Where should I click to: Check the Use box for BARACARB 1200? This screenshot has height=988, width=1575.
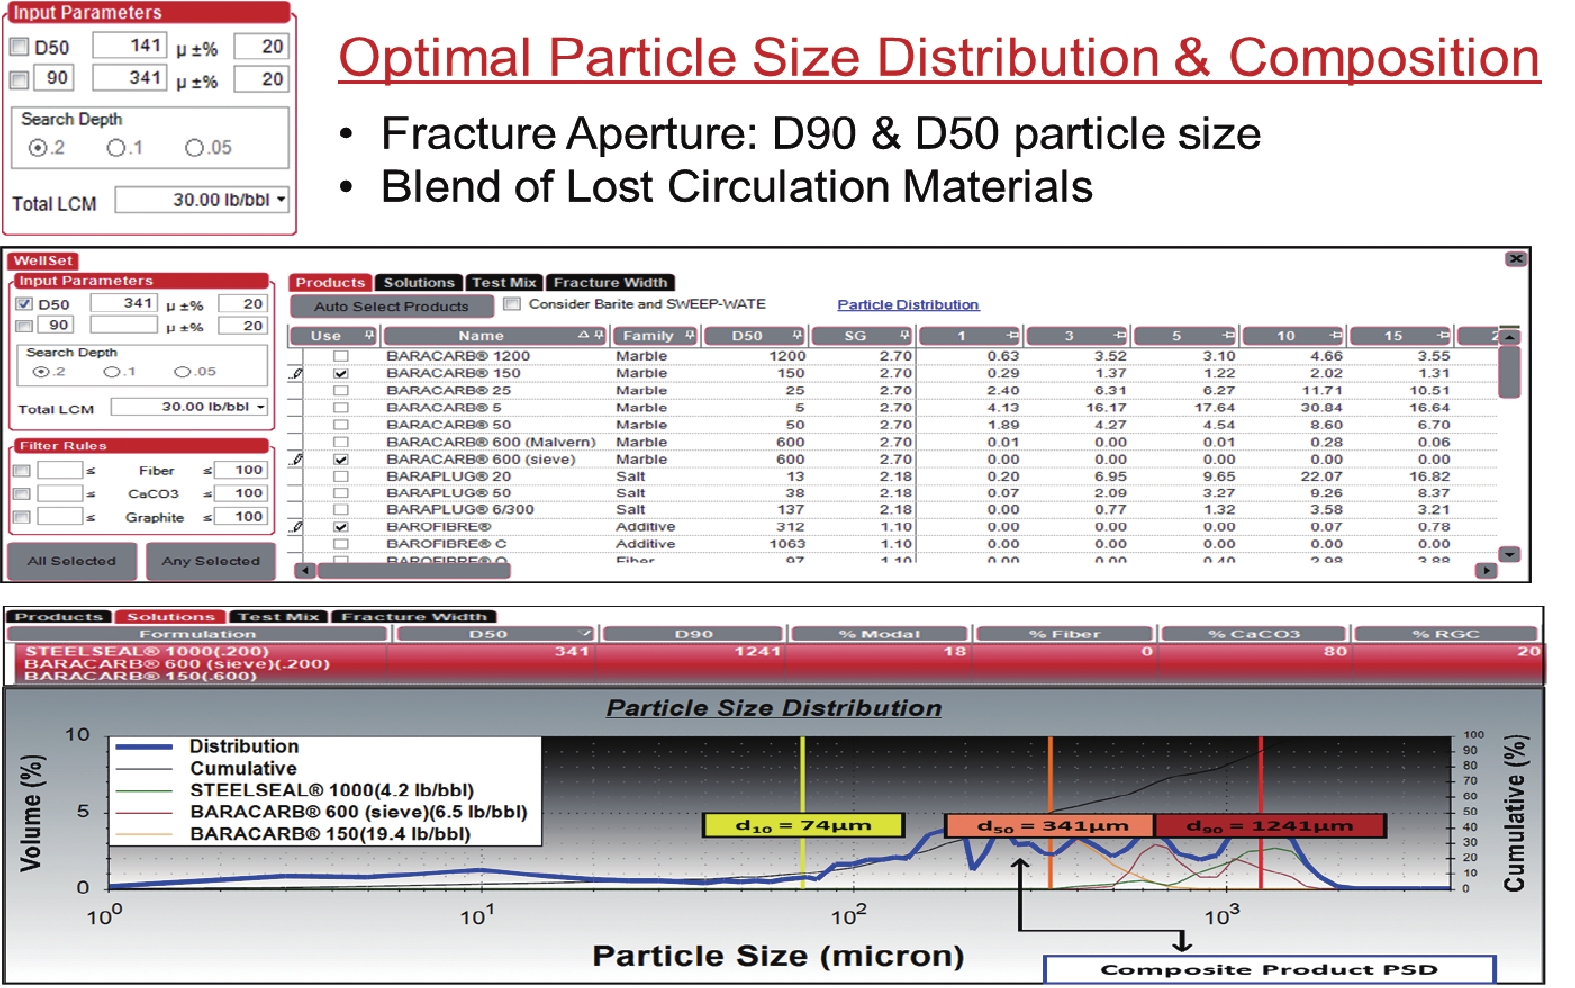[341, 356]
